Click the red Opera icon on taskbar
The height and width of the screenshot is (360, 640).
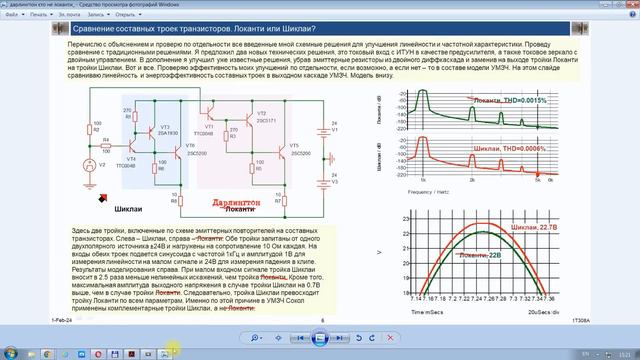coord(98,354)
